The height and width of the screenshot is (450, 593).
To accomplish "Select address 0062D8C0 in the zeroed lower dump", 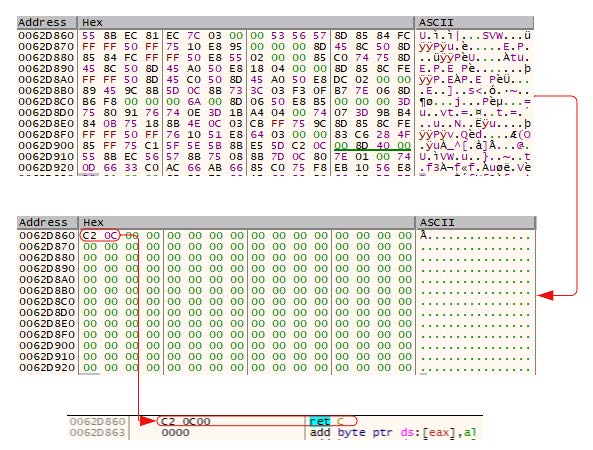I will (47, 301).
